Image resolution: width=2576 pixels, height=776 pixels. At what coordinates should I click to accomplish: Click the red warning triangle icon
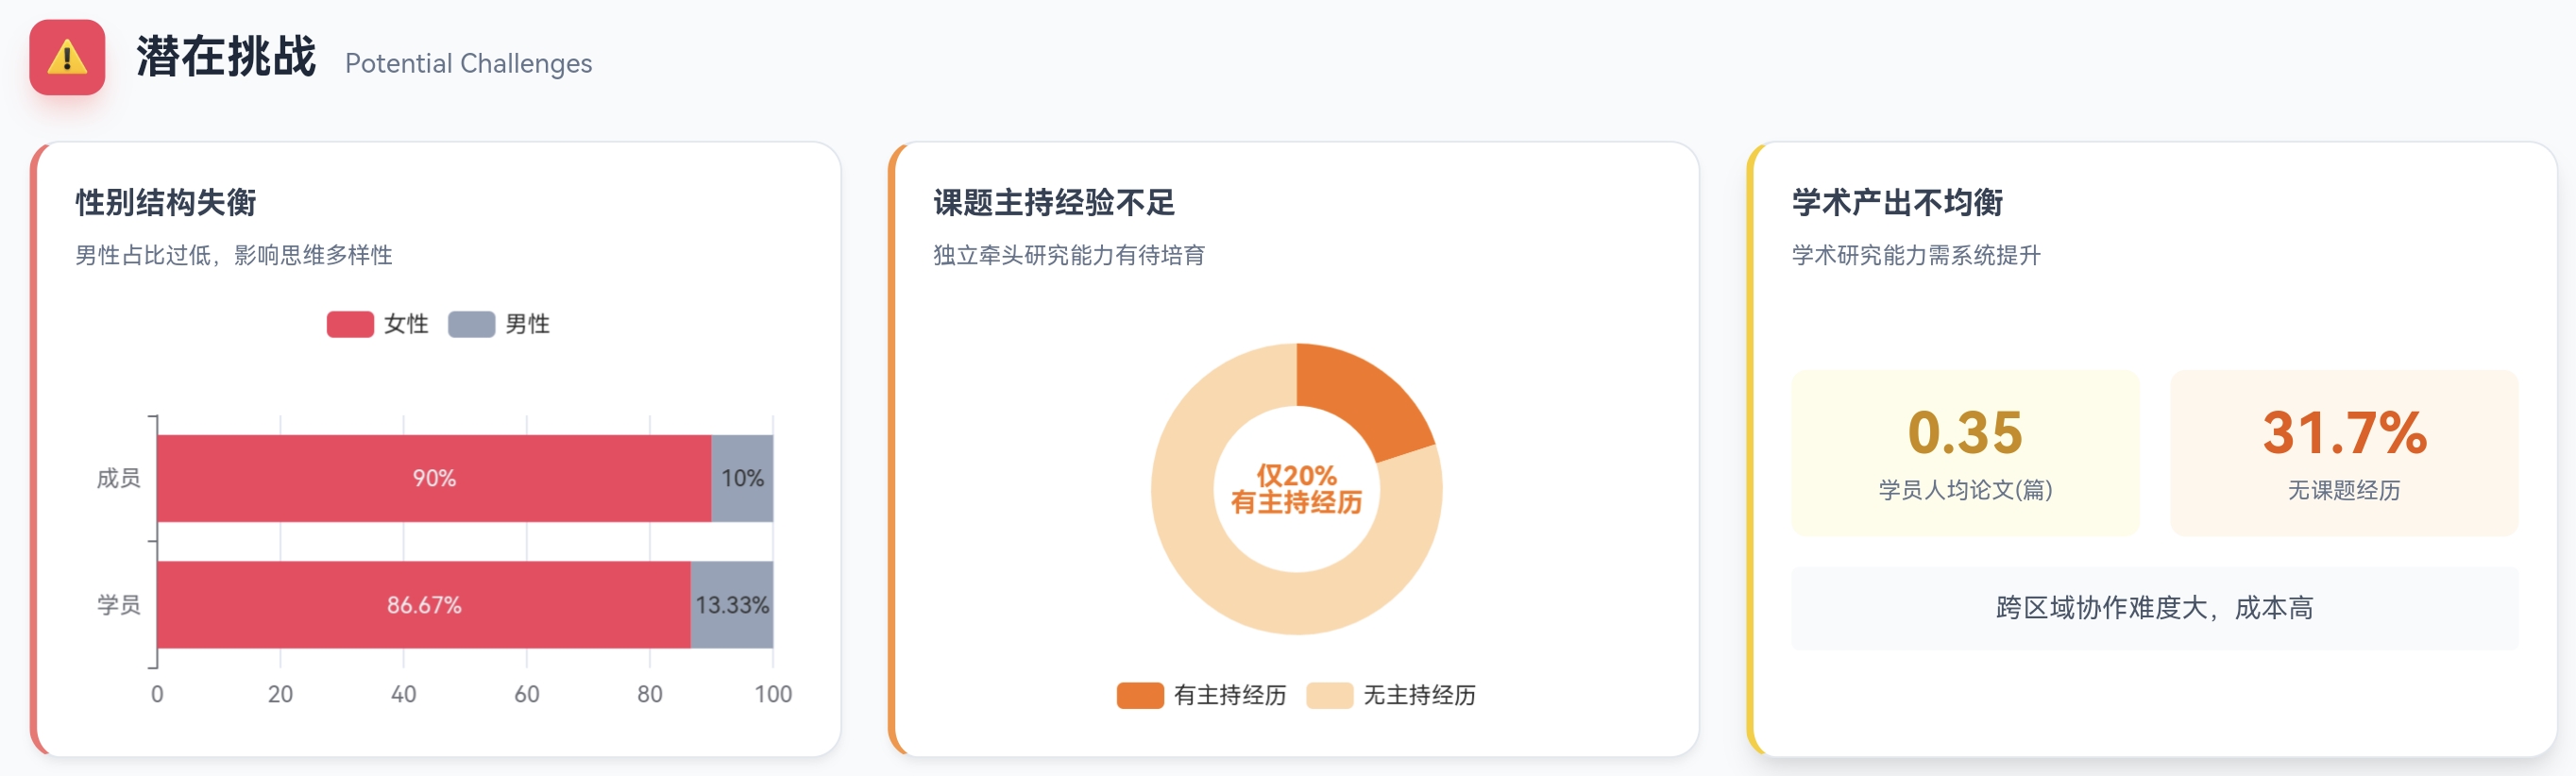tap(67, 58)
